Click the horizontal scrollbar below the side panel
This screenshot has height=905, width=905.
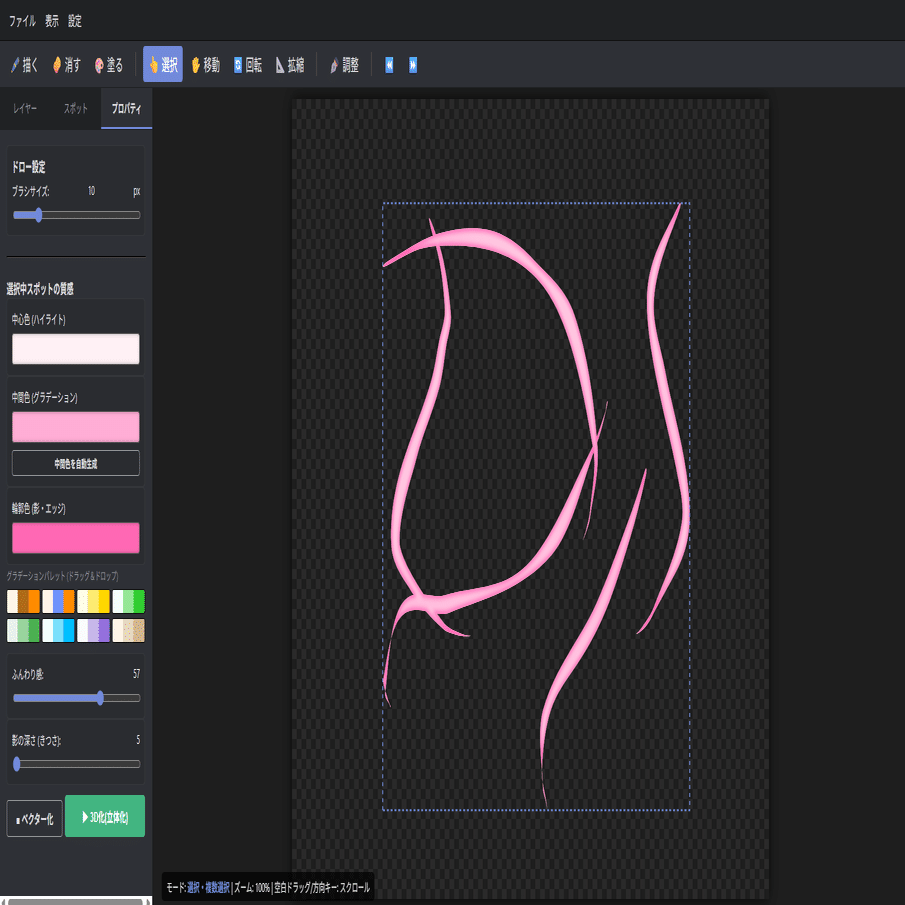(76, 901)
